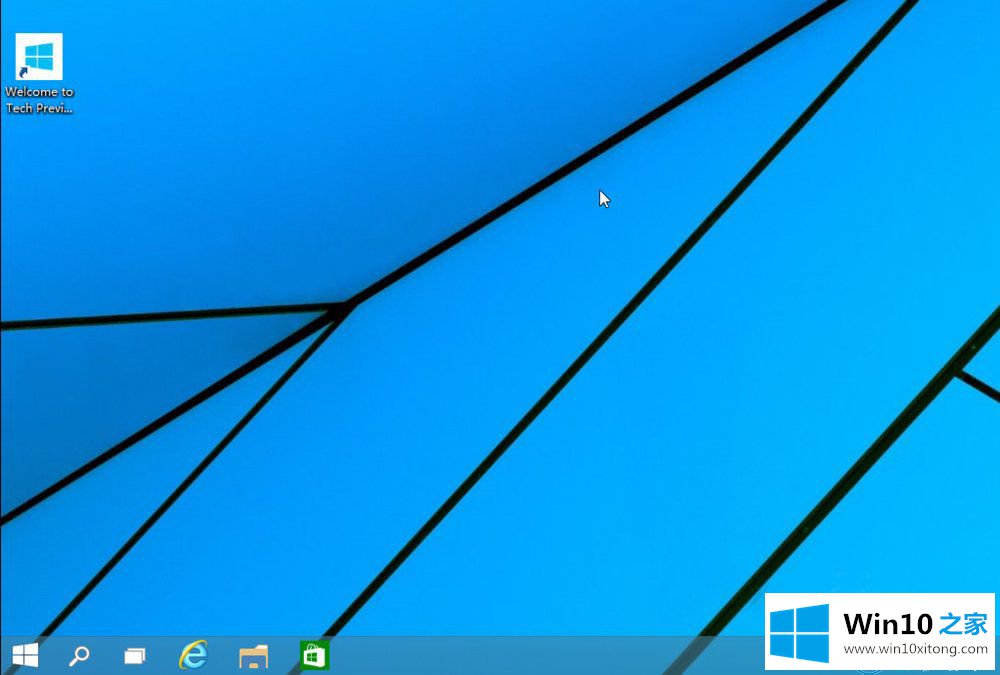Select the pinned Store shopping bag icon
Screen dimensions: 1000x675
point(315,656)
